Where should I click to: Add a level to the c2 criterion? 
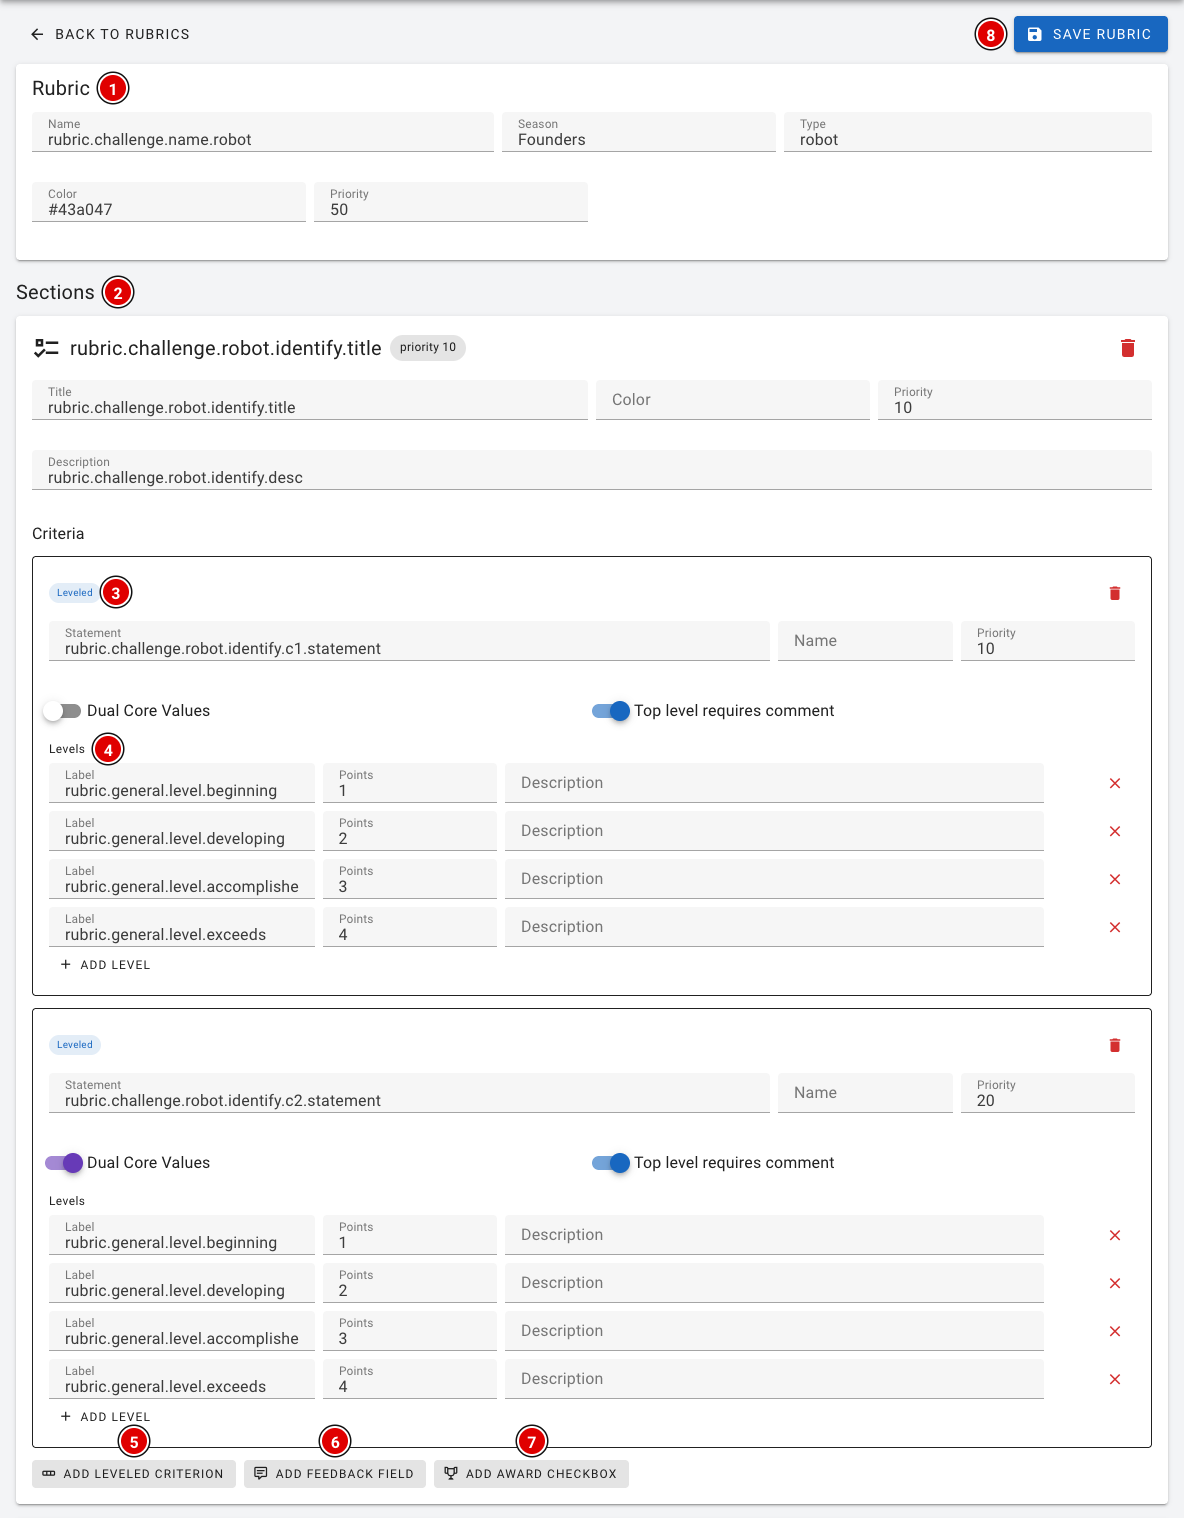pos(105,1417)
